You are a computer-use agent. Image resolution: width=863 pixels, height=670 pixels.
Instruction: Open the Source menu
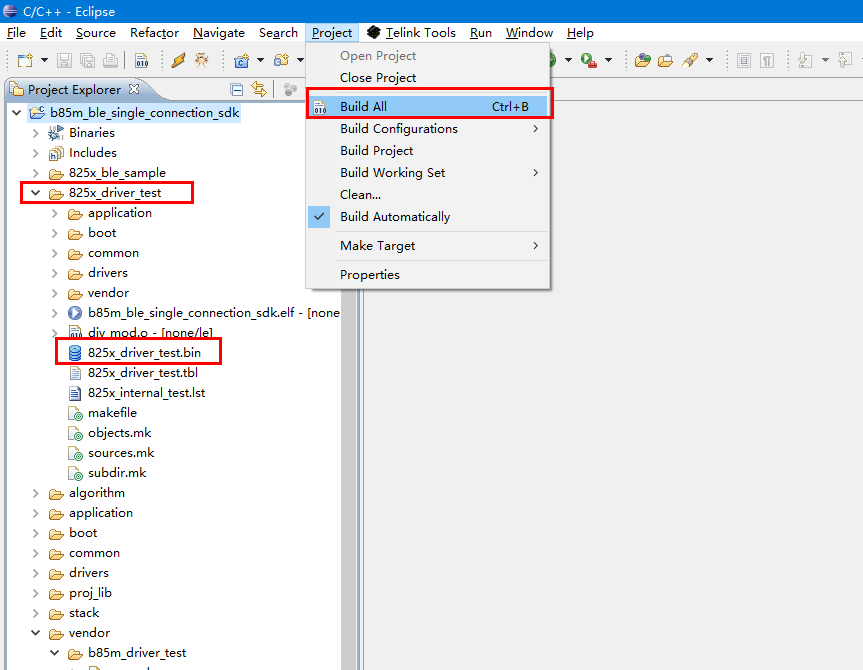96,33
